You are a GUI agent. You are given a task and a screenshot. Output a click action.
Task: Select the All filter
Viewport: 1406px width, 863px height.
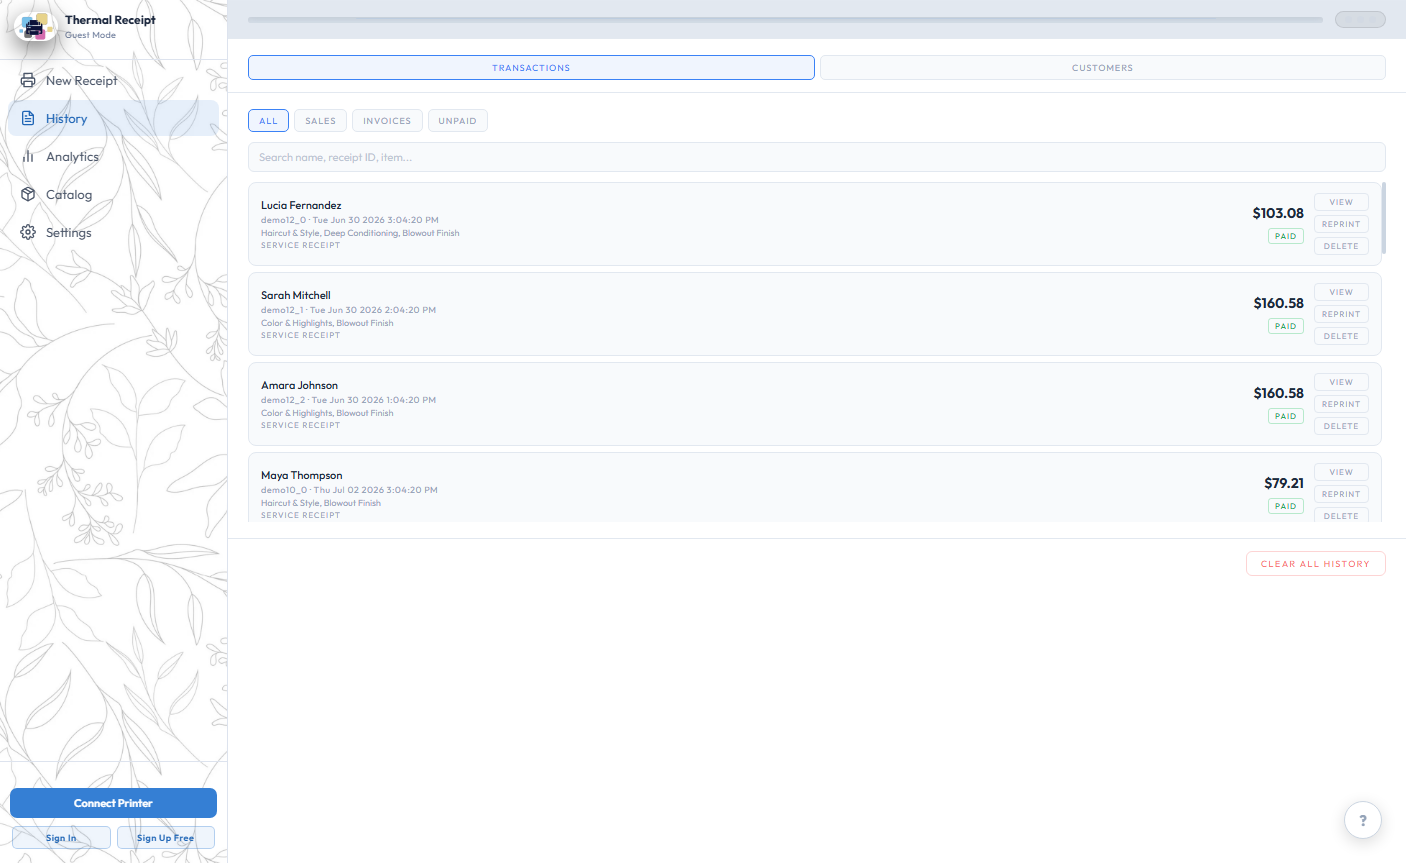point(268,120)
